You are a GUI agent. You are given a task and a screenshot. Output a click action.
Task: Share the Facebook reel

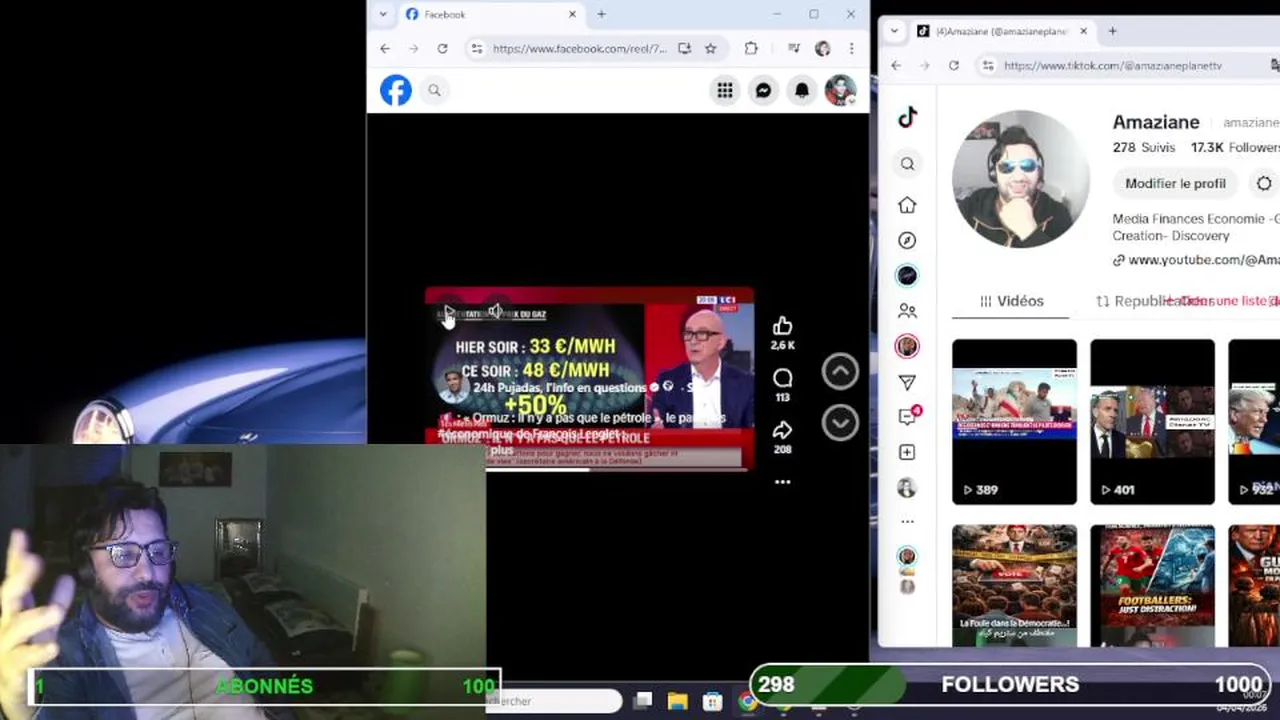(x=782, y=430)
